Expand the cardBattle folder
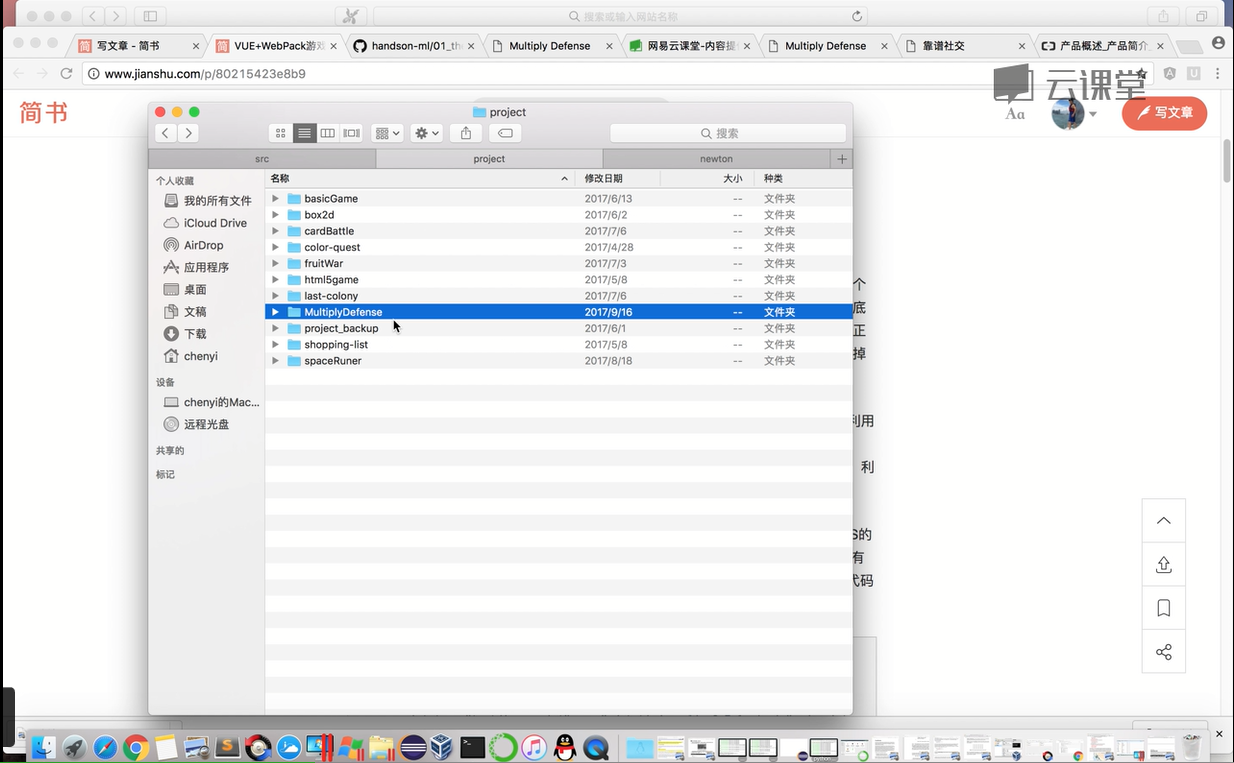The image size is (1234, 763). [x=275, y=231]
